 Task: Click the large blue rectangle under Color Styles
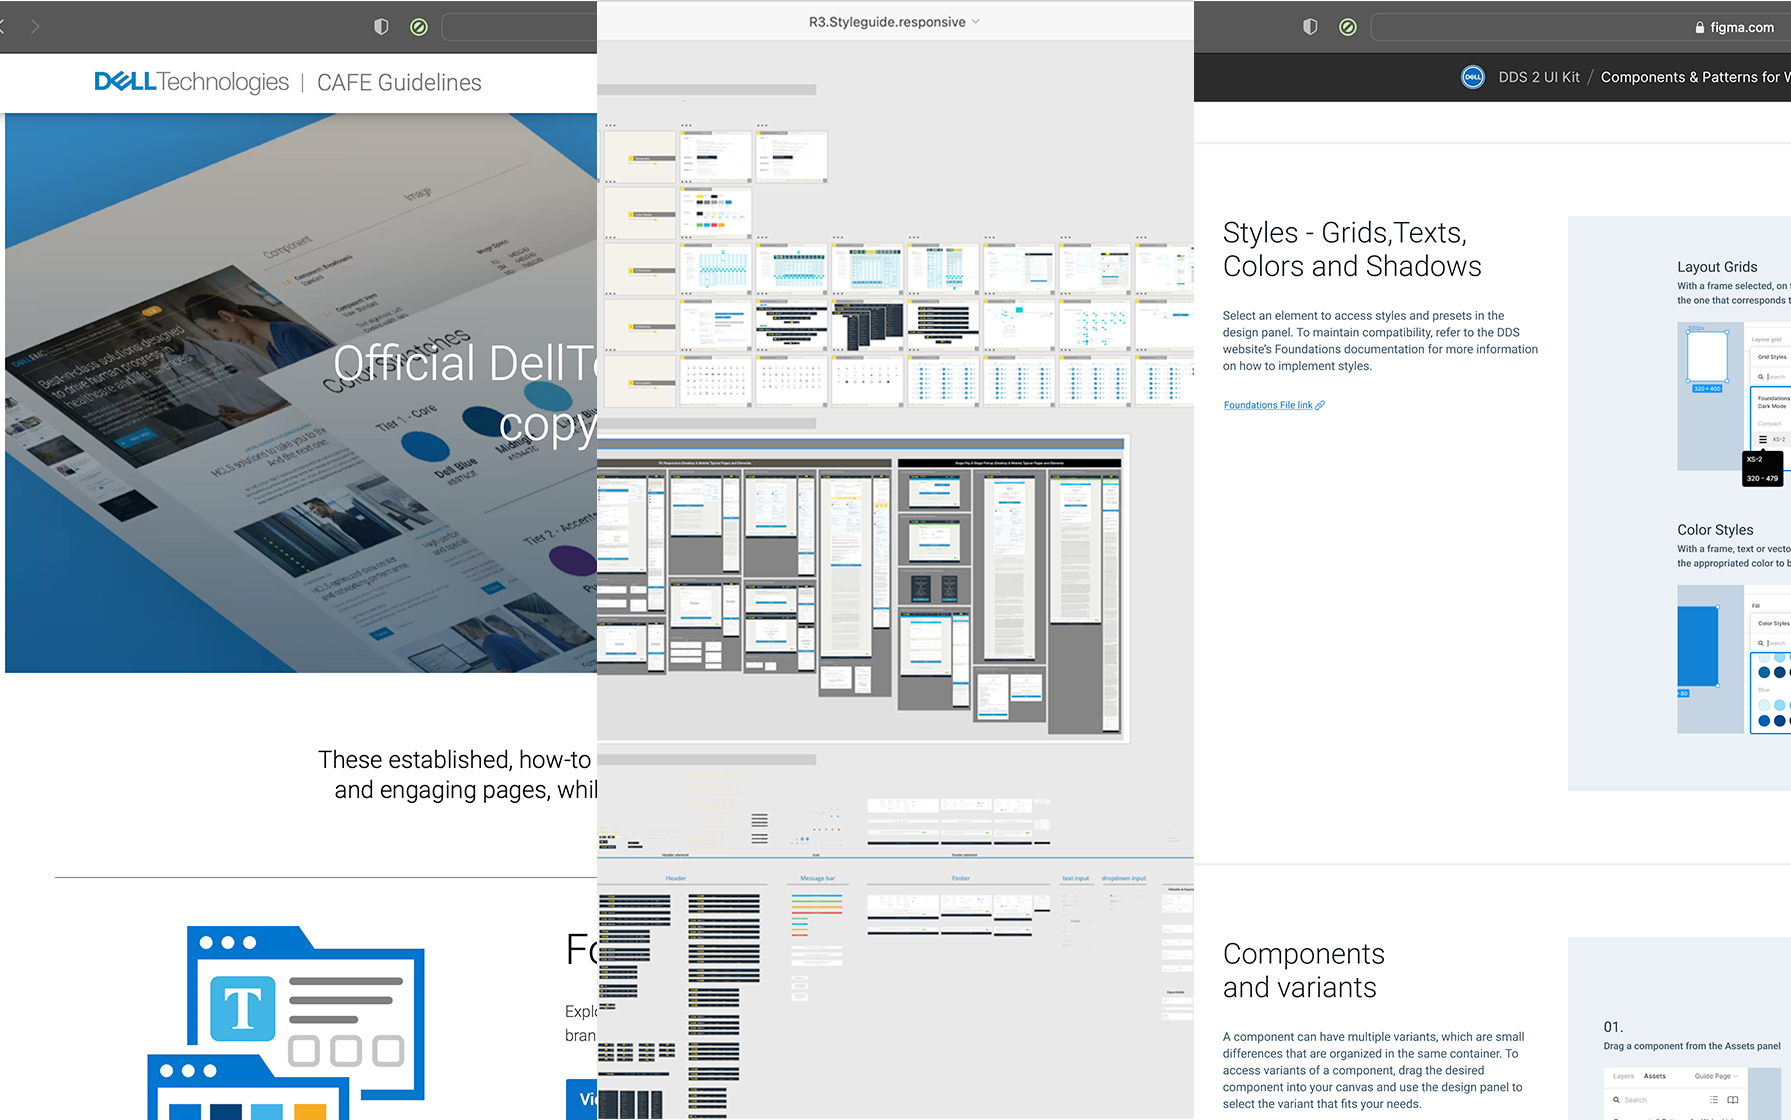tap(1697, 646)
